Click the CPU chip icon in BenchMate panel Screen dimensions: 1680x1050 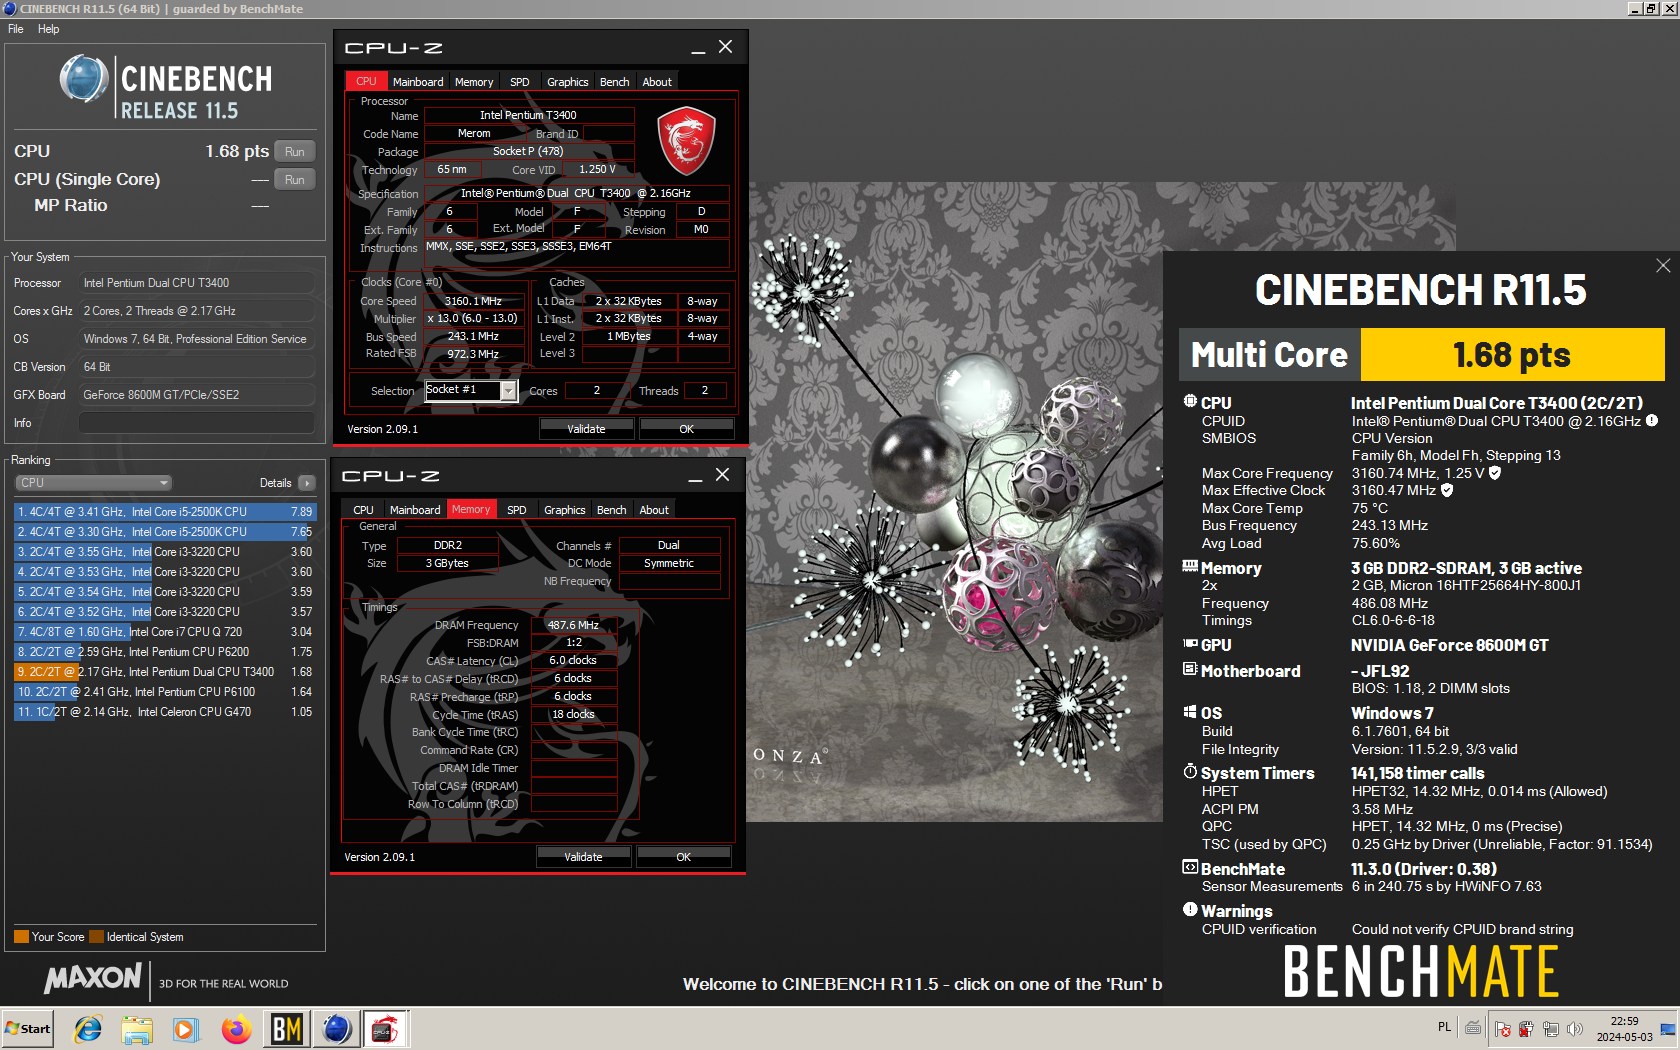click(x=1190, y=401)
